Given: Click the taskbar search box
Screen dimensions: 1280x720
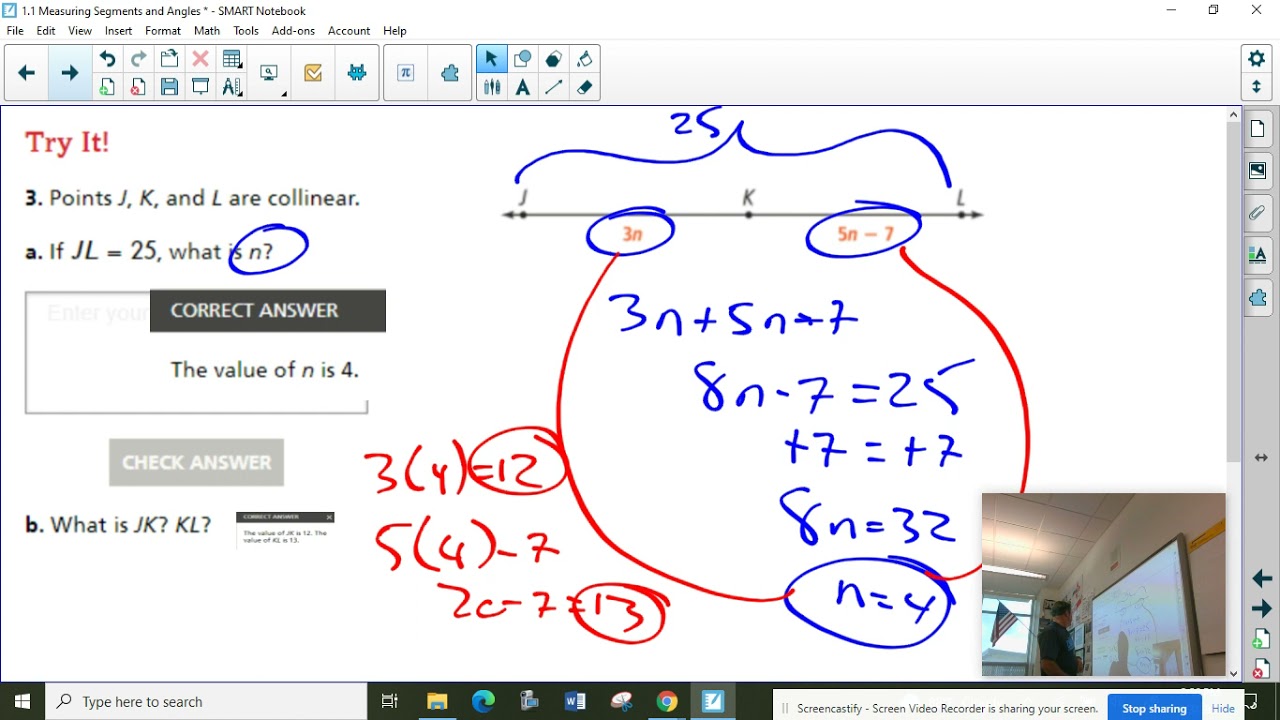Looking at the screenshot, I should (x=206, y=701).
